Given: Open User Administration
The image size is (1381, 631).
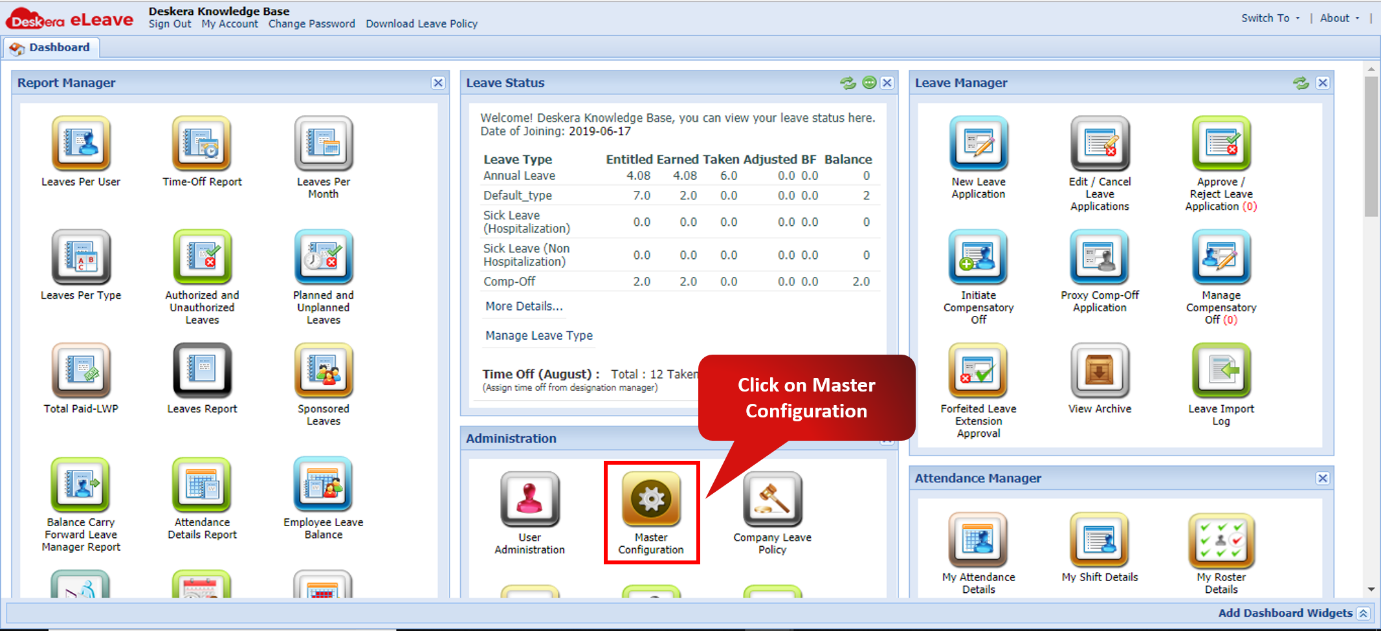Looking at the screenshot, I should point(530,500).
